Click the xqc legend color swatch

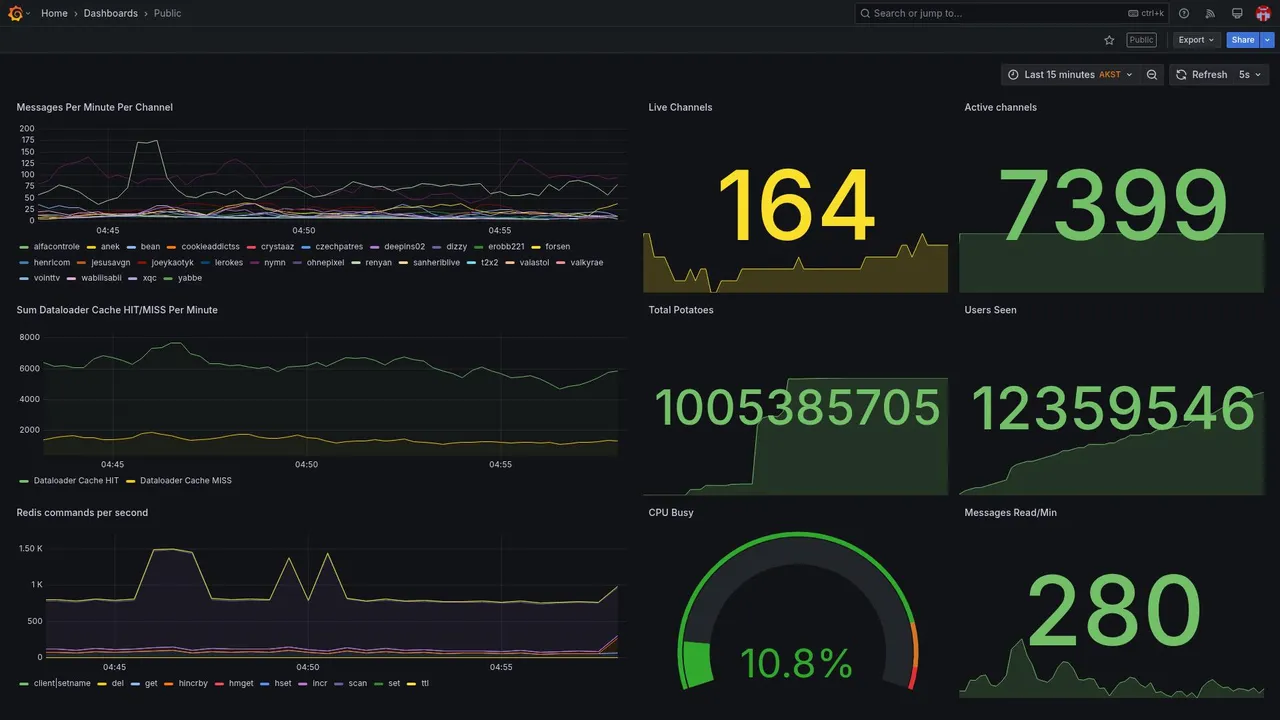[x=134, y=278]
